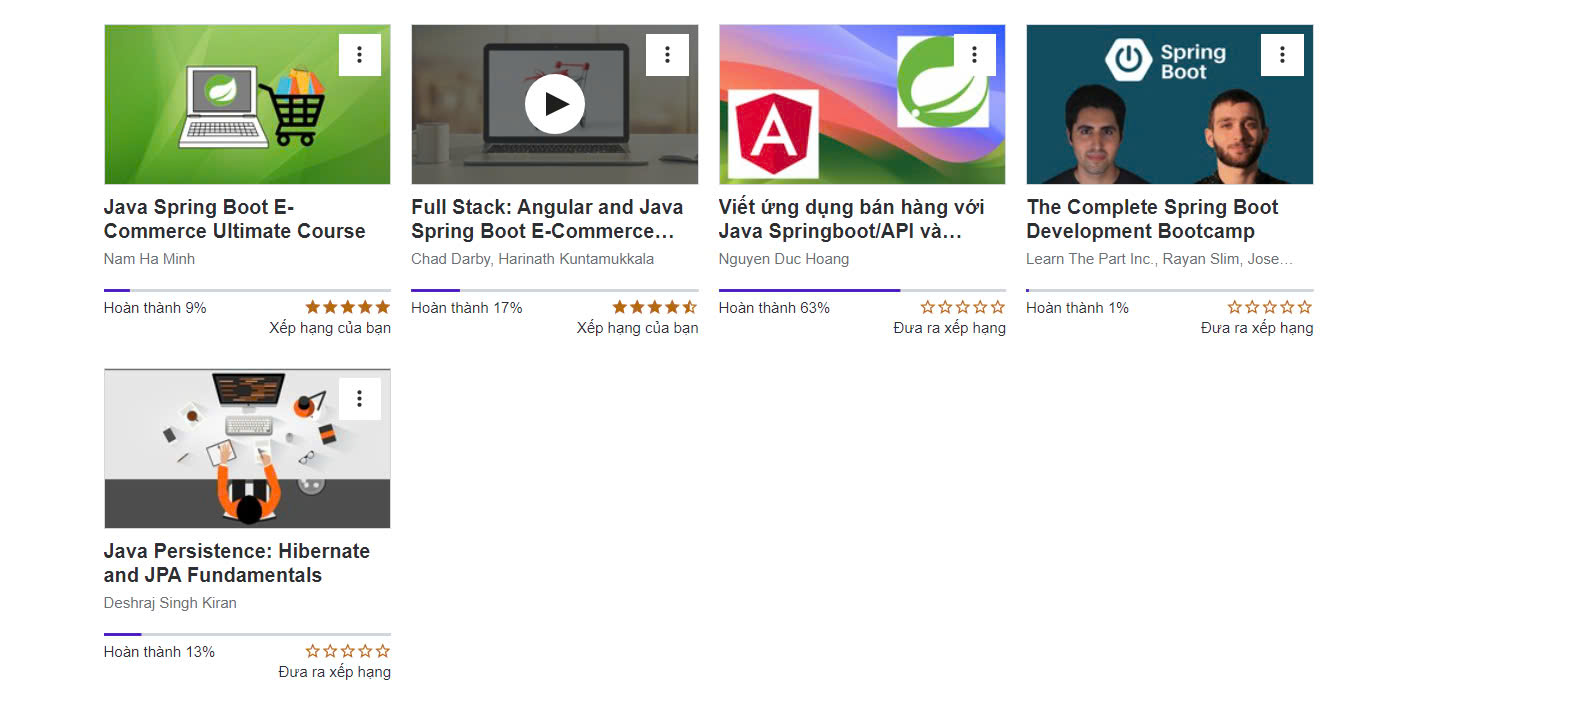Image resolution: width=1575 pixels, height=712 pixels.
Task: Click 'Hoàn thành 13%' text
Action: [x=159, y=652]
